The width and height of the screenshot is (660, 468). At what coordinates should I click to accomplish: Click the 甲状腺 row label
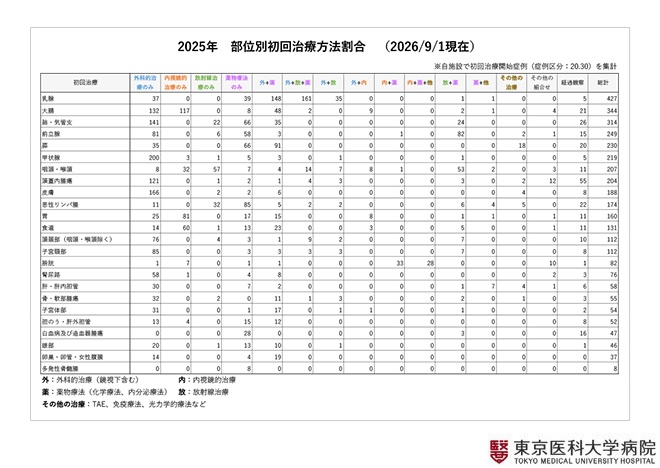coord(51,157)
